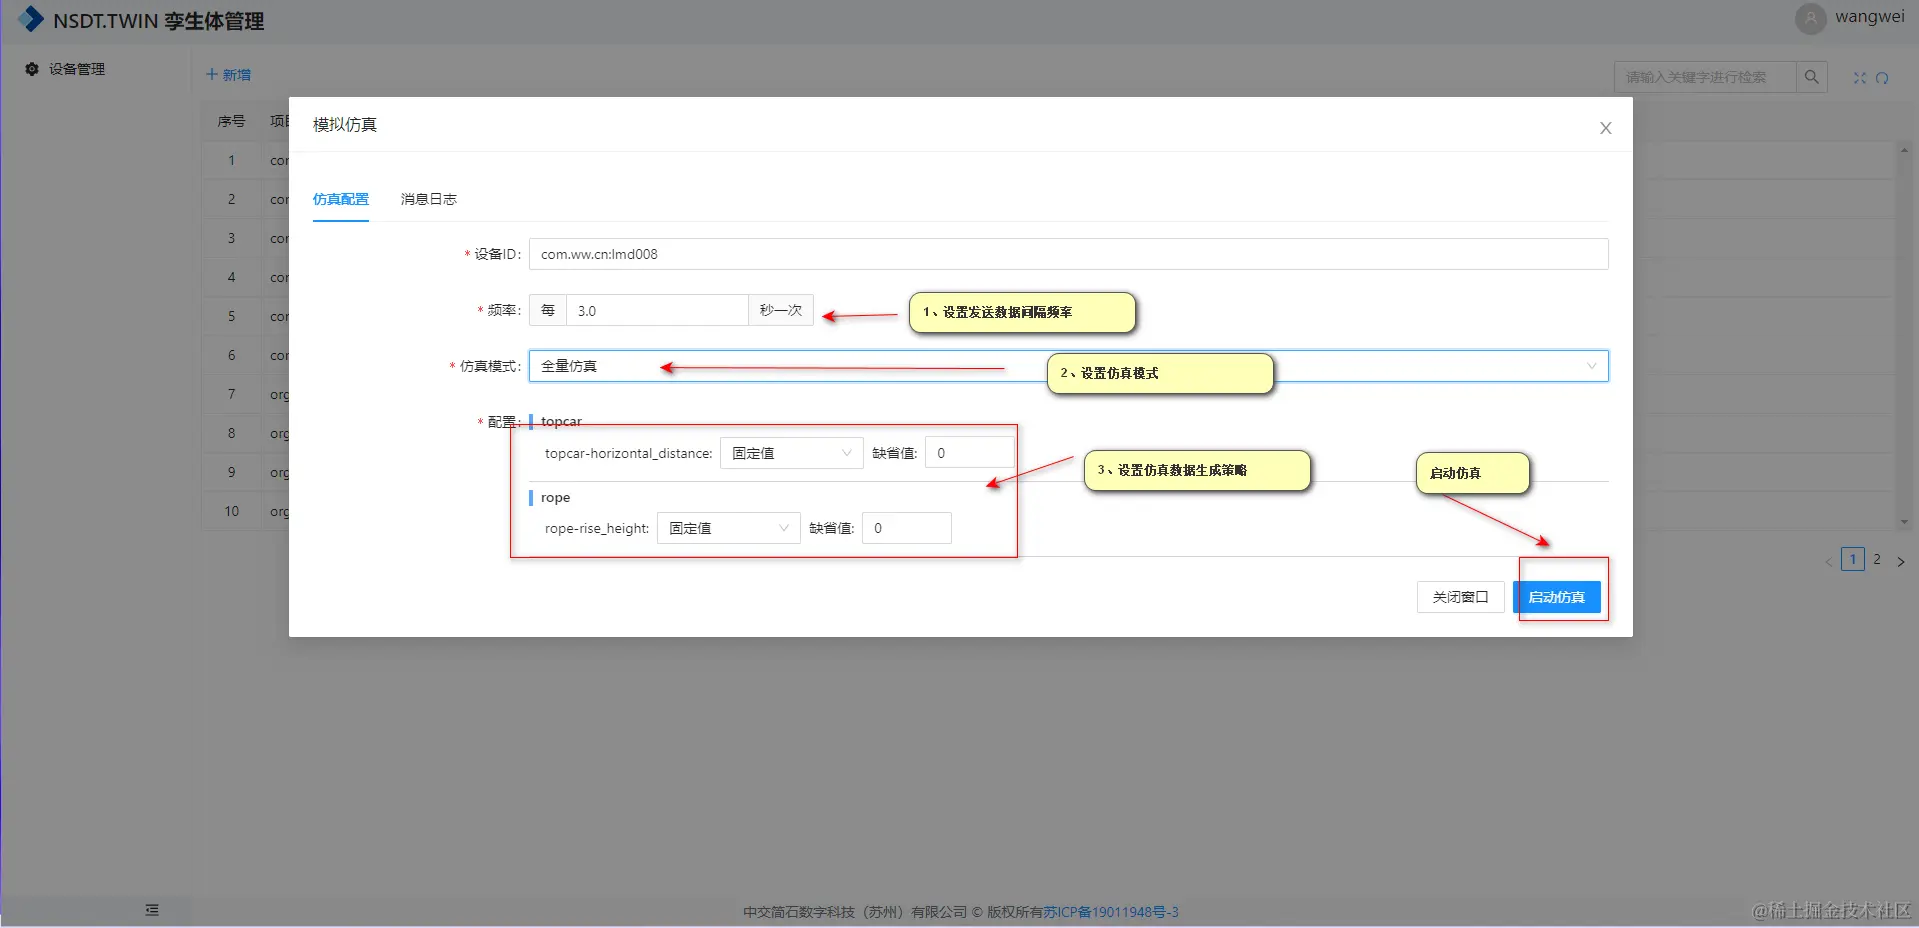
Task: Click the refresh icon in toolbar
Action: click(1882, 78)
